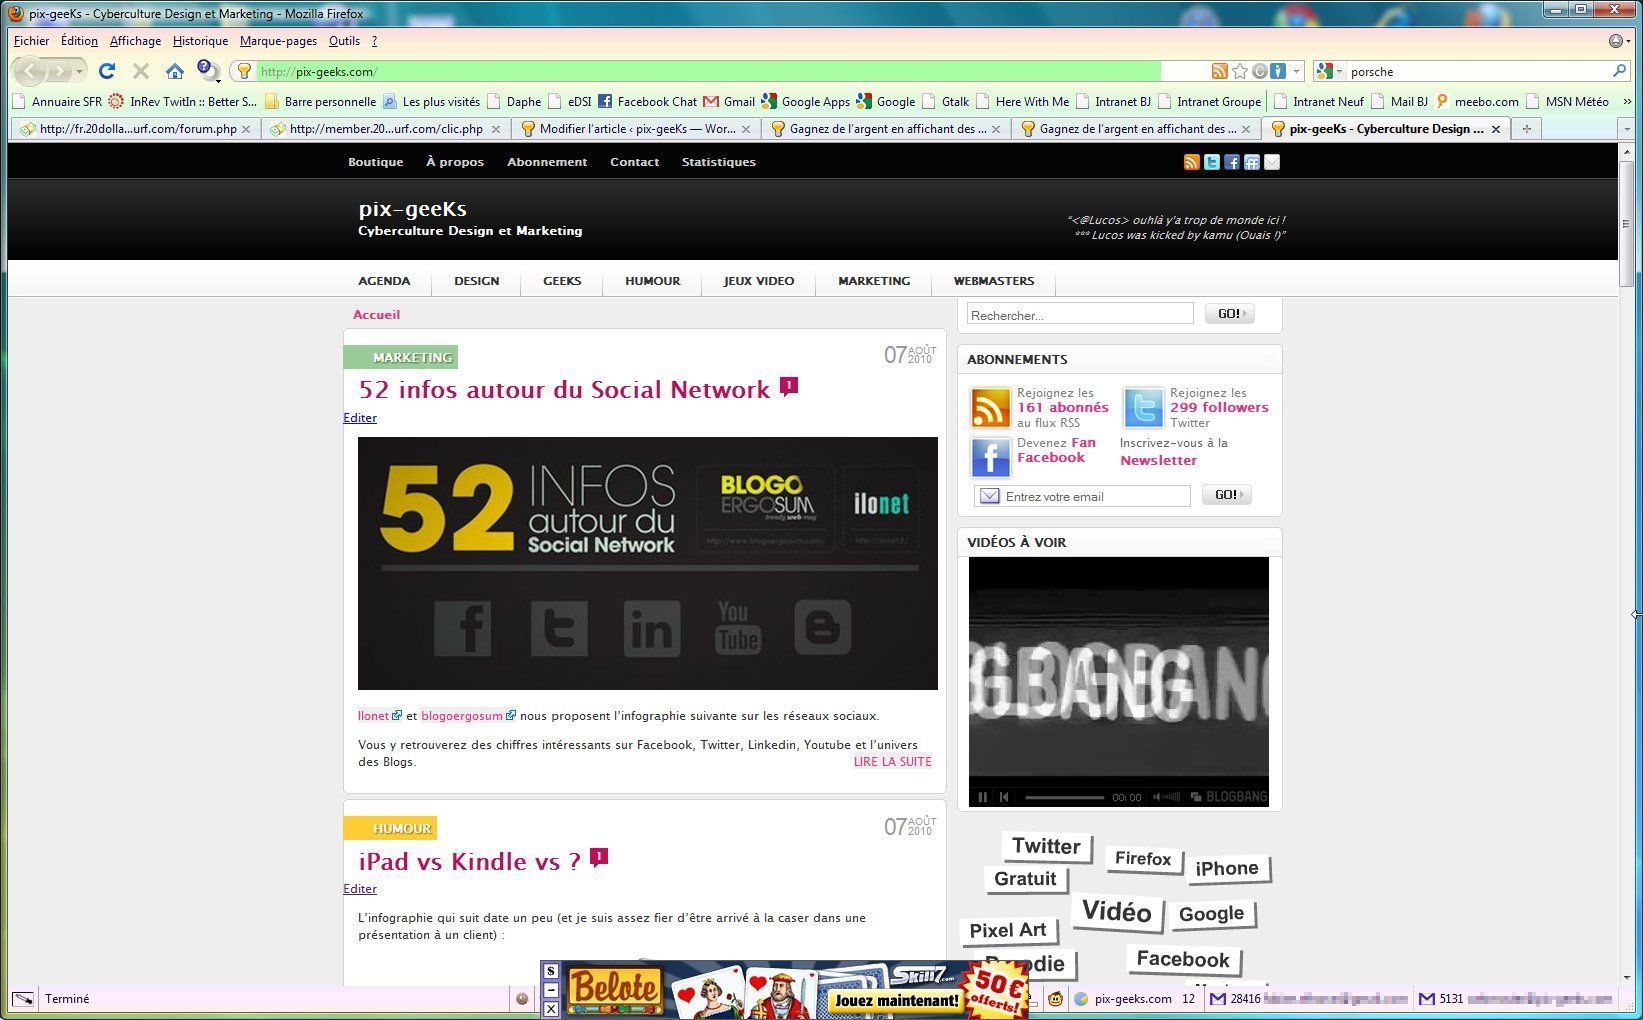
Task: Click the Editer link under 52 infos title
Action: (x=360, y=418)
